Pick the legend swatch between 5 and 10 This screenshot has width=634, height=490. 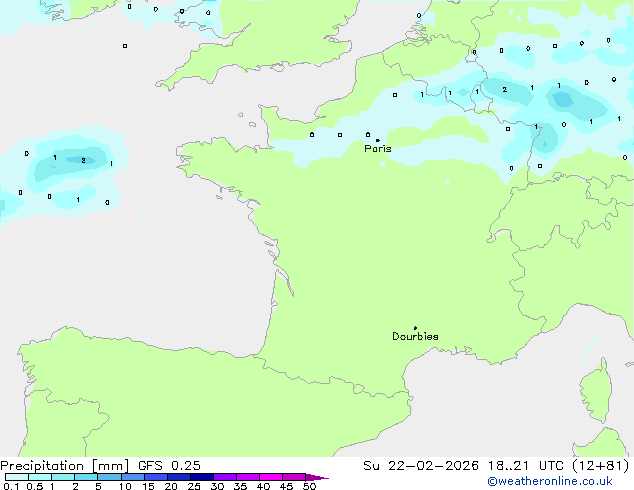click(x=109, y=477)
